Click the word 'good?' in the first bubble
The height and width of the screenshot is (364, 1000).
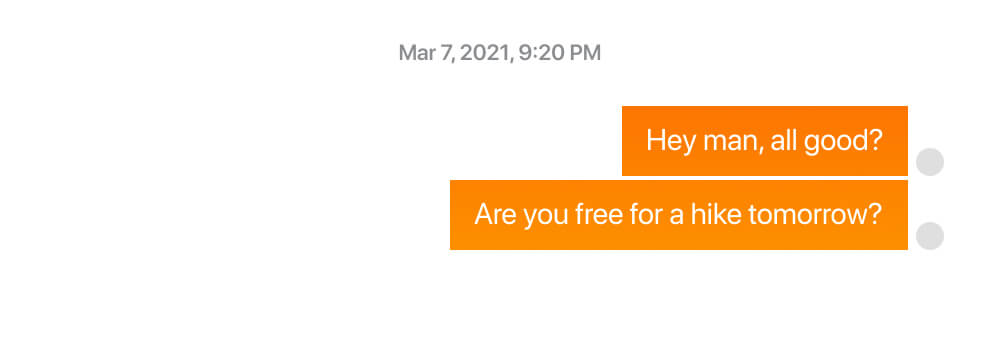click(x=842, y=141)
